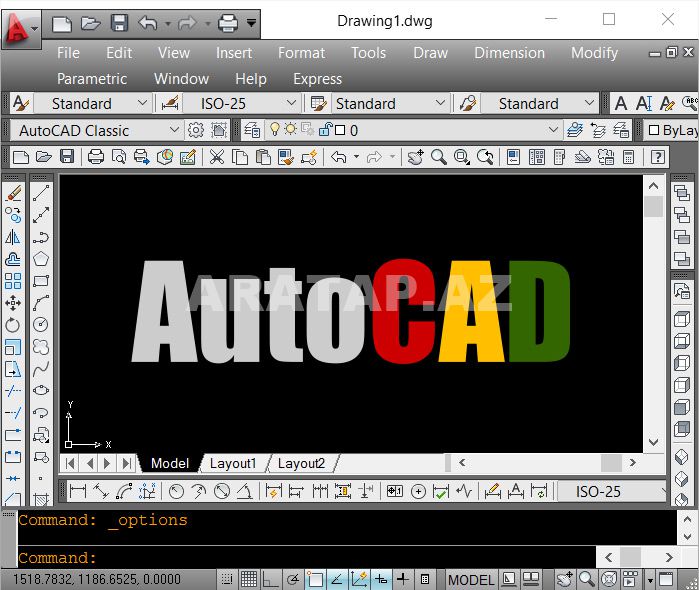The width and height of the screenshot is (699, 590).
Task: Select the Spline draw tool
Action: click(41, 368)
